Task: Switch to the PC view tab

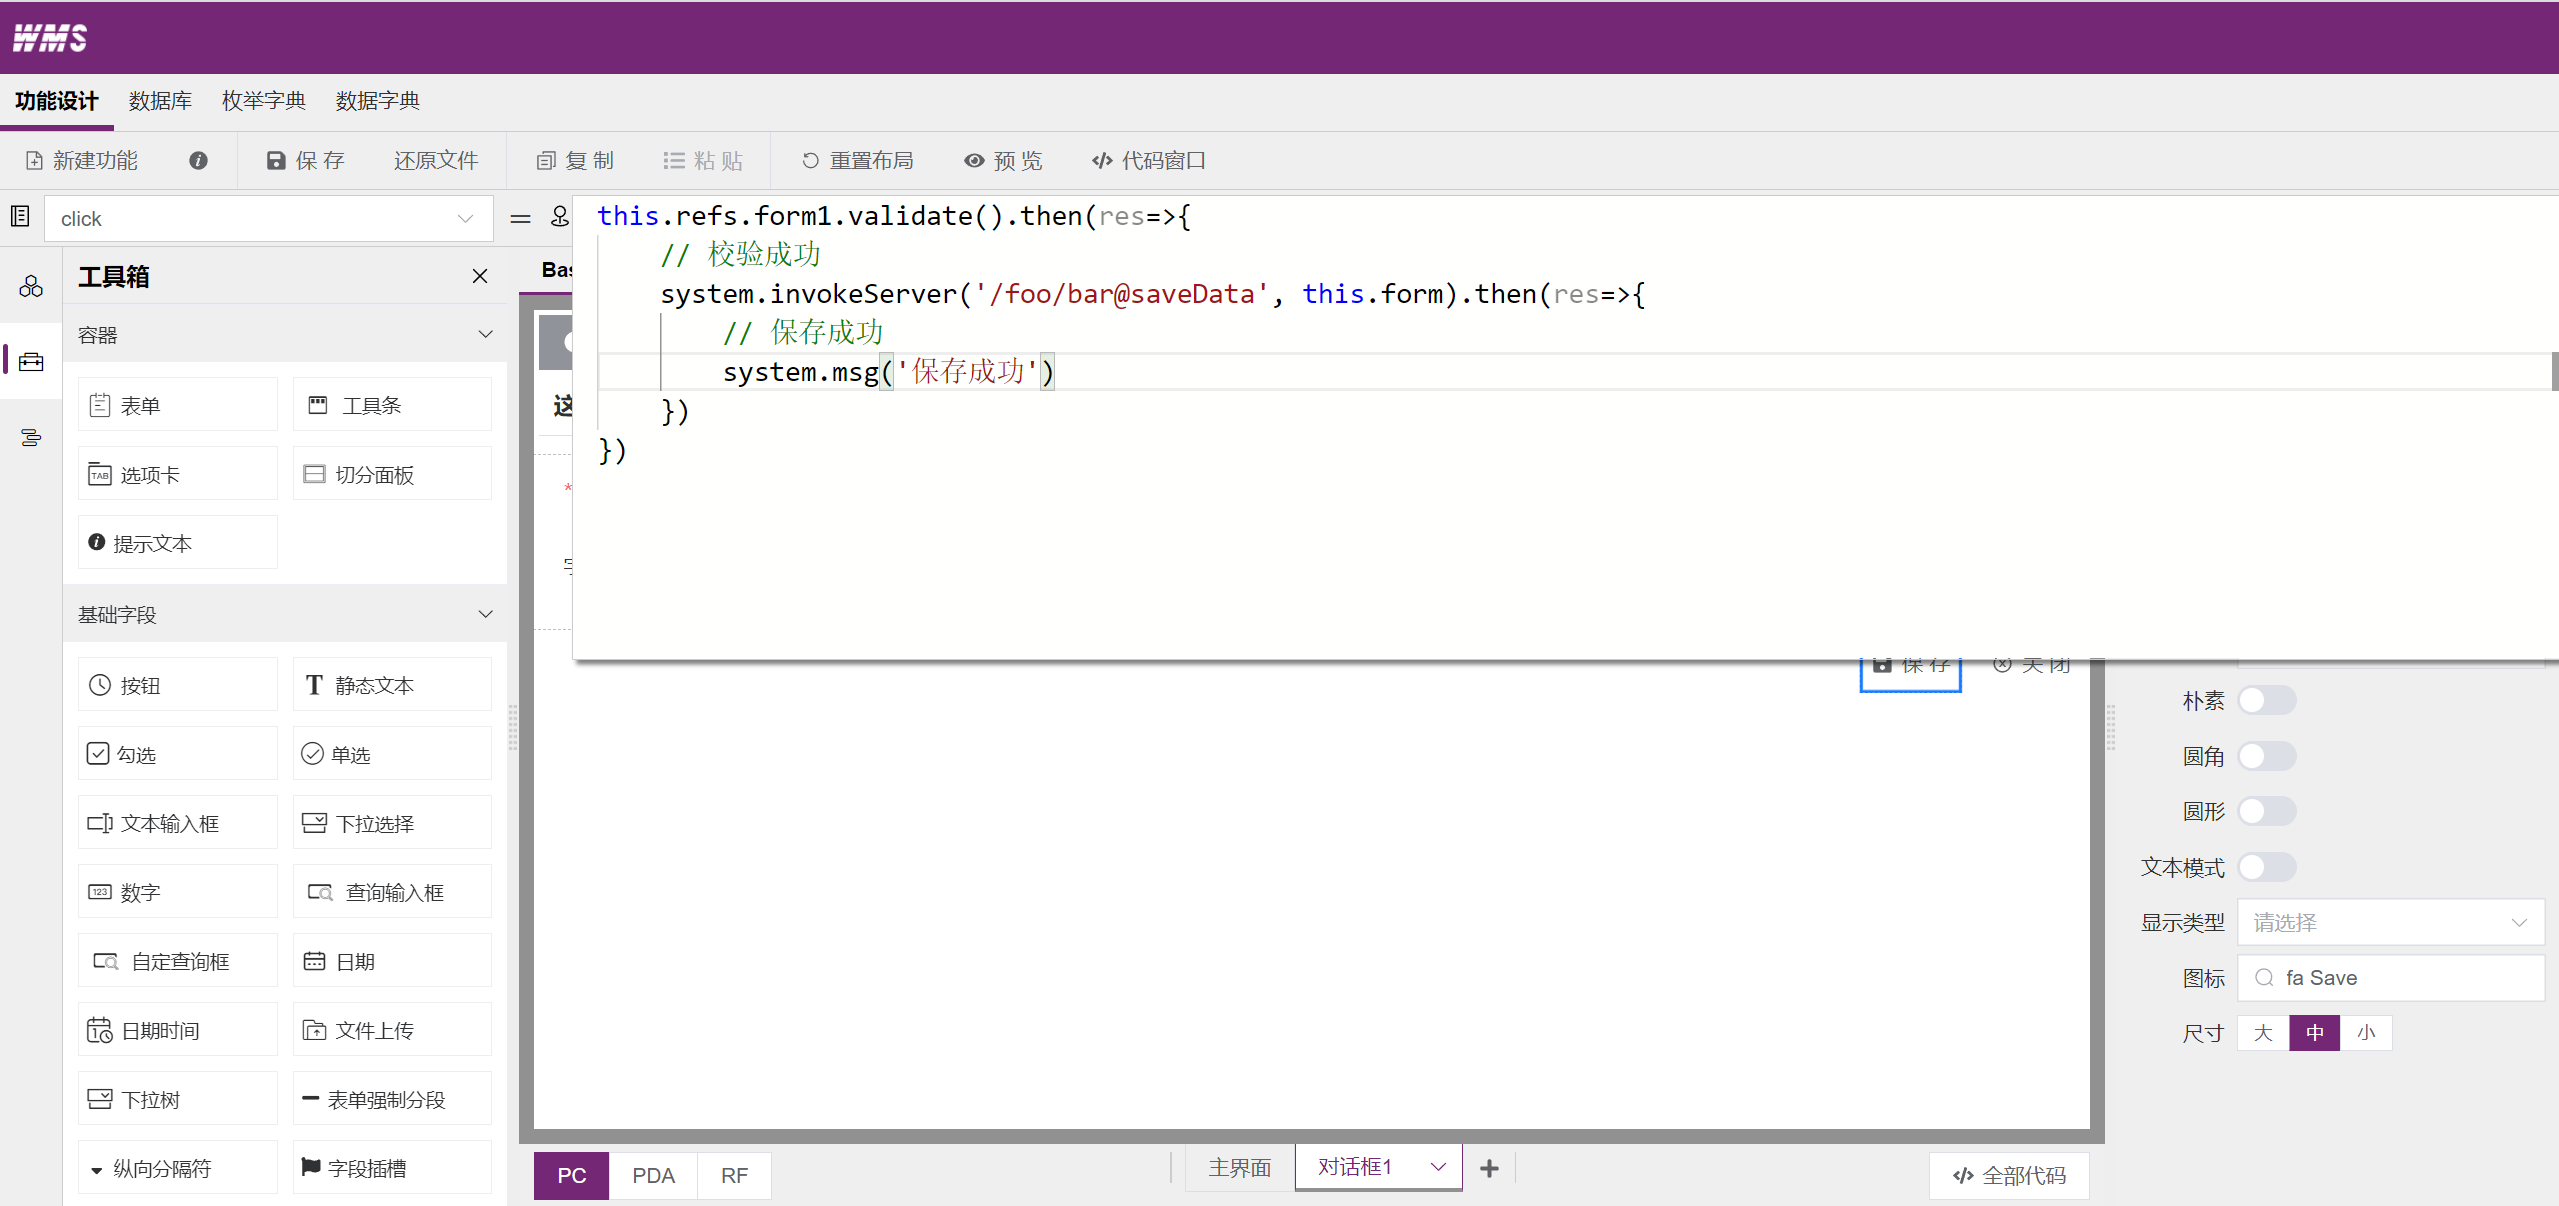Action: (x=571, y=1175)
